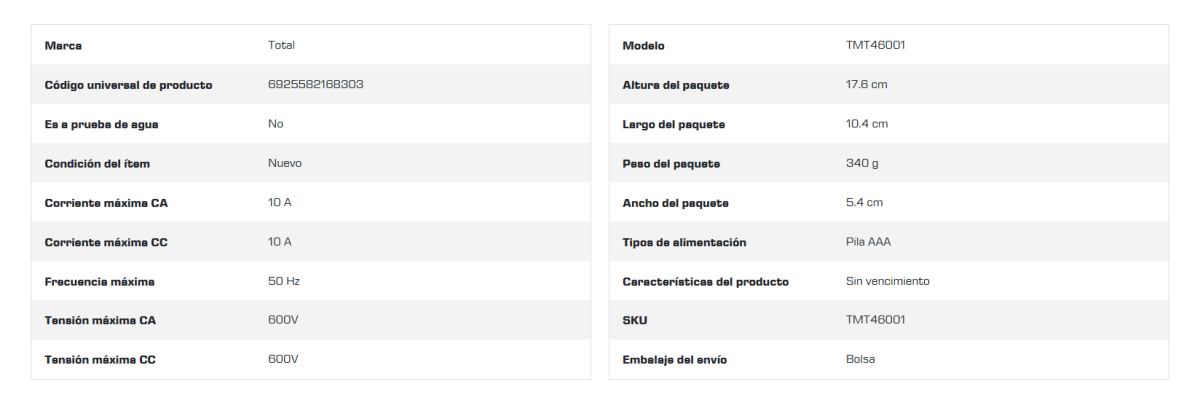Click the Tensión máxima CC label
The height and width of the screenshot is (400, 1200).
(100, 360)
